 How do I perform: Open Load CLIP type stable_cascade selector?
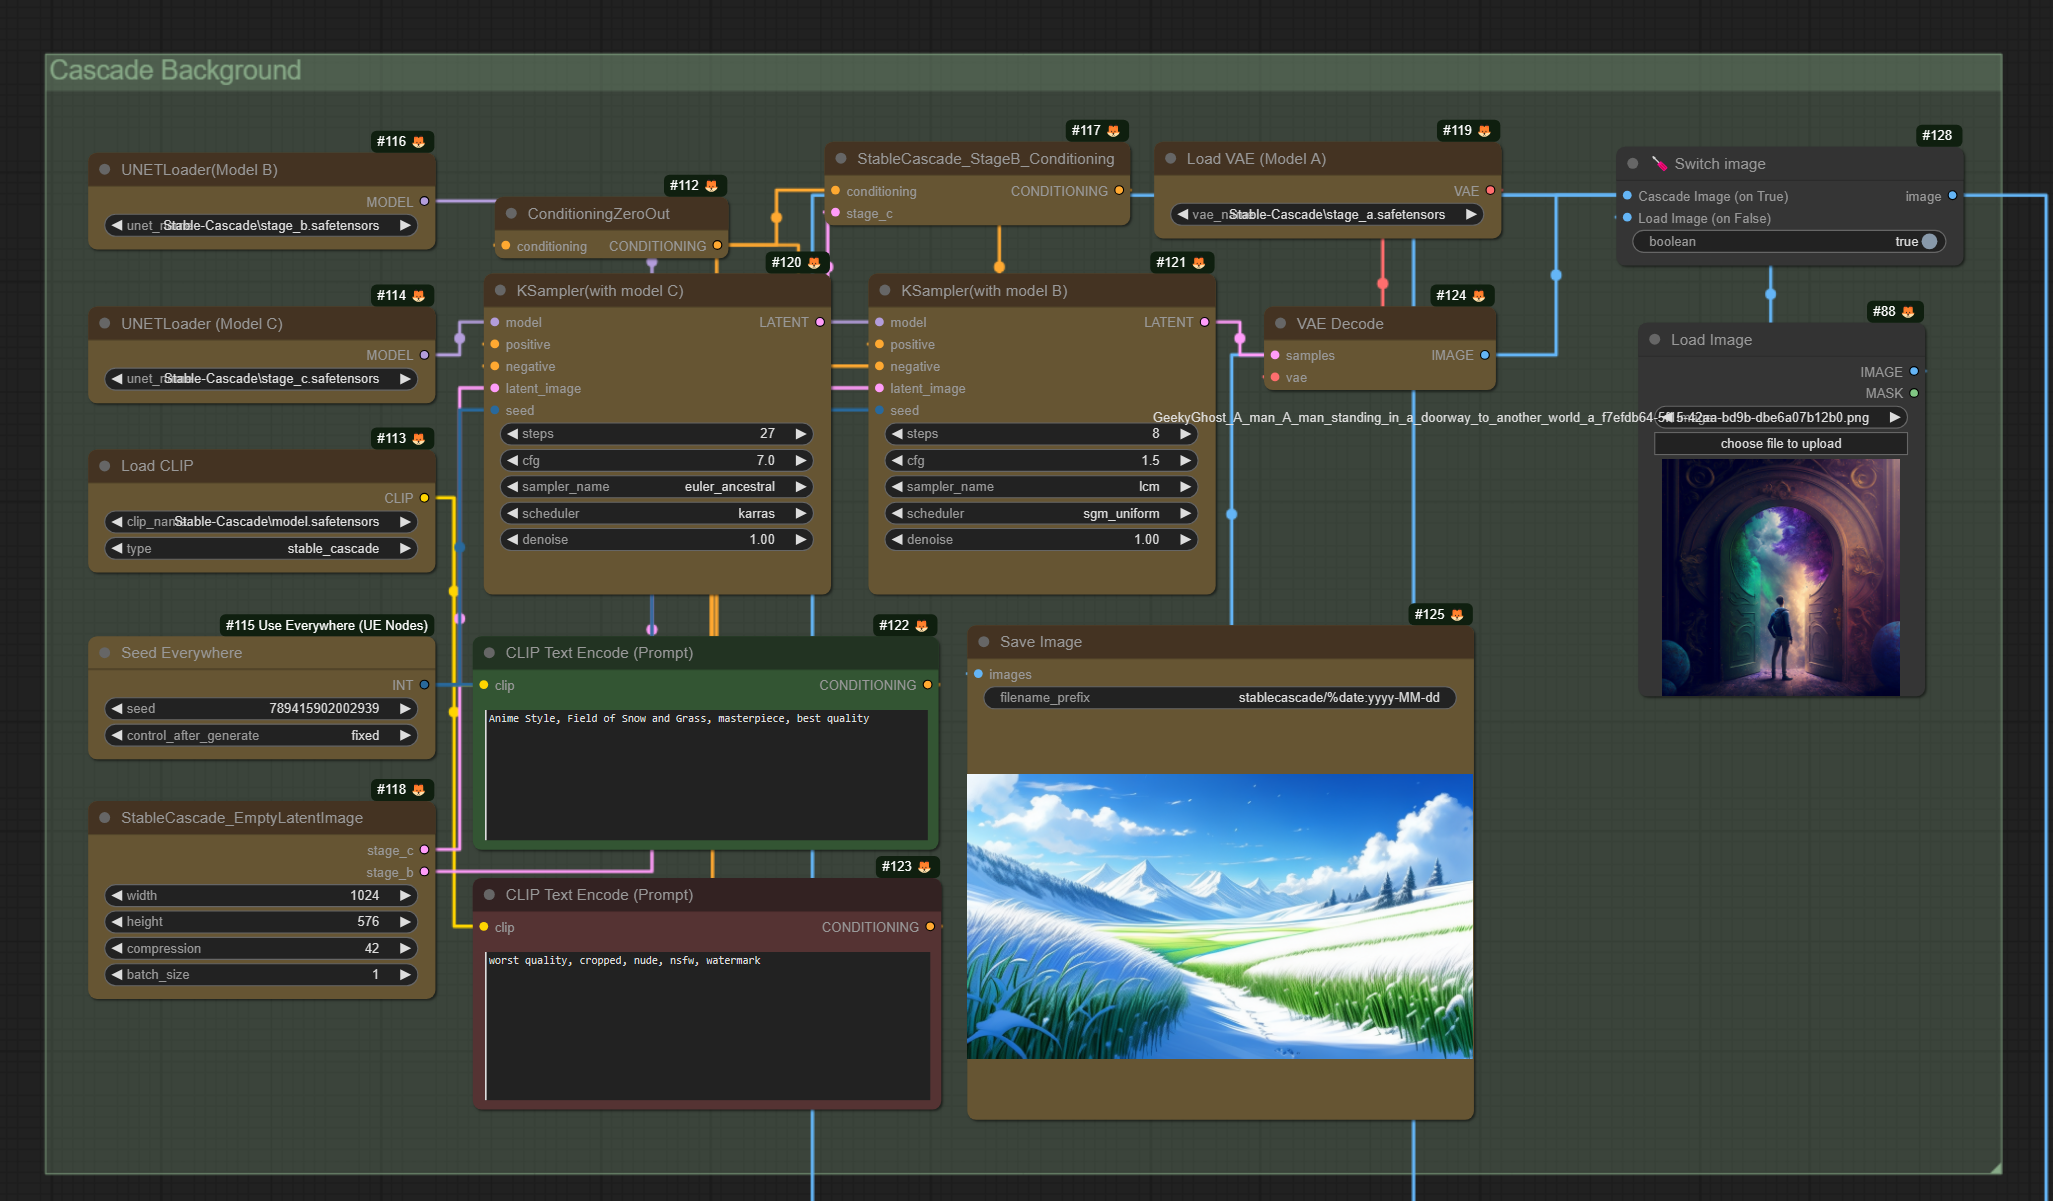[261, 549]
